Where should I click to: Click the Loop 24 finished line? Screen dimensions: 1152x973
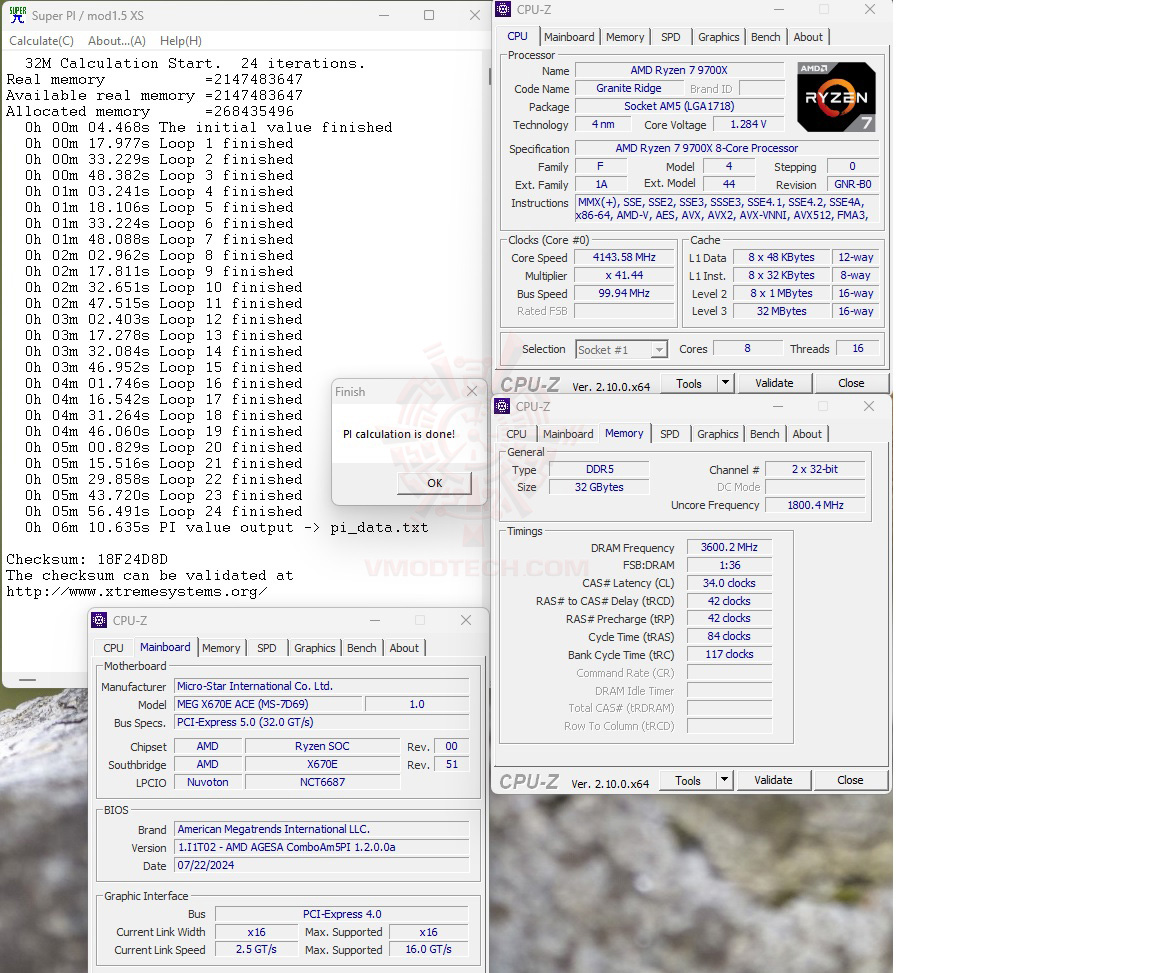coord(163,511)
